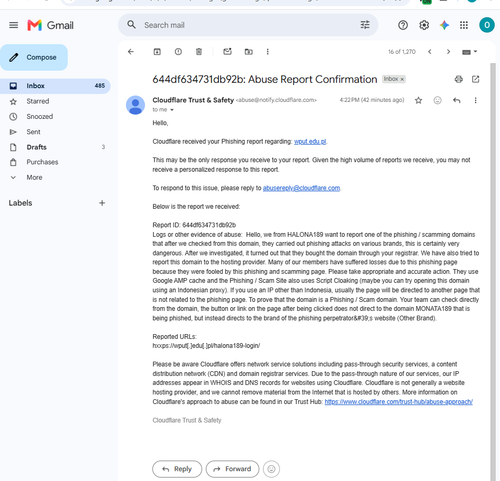Expand recipient details next to 'to me'
500x481 pixels.
pos(172,110)
